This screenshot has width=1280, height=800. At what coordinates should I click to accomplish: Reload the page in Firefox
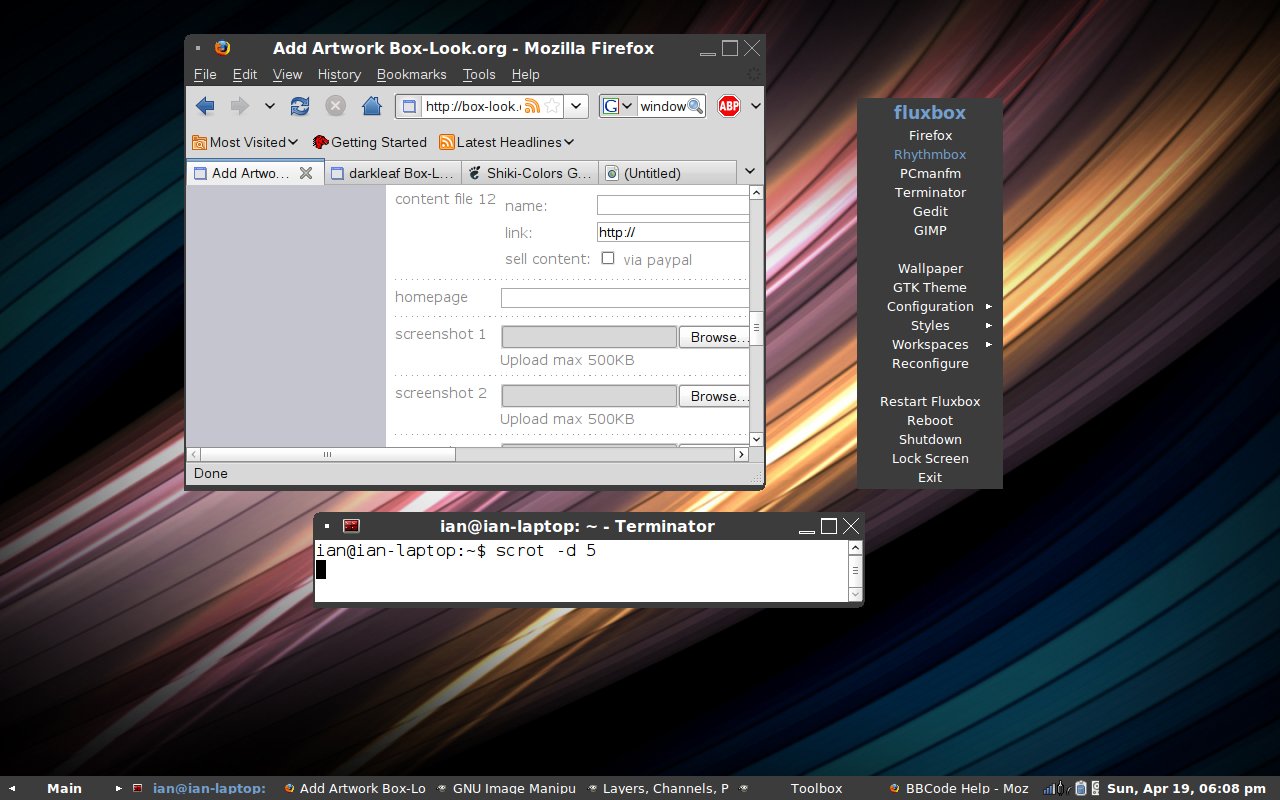(x=300, y=106)
